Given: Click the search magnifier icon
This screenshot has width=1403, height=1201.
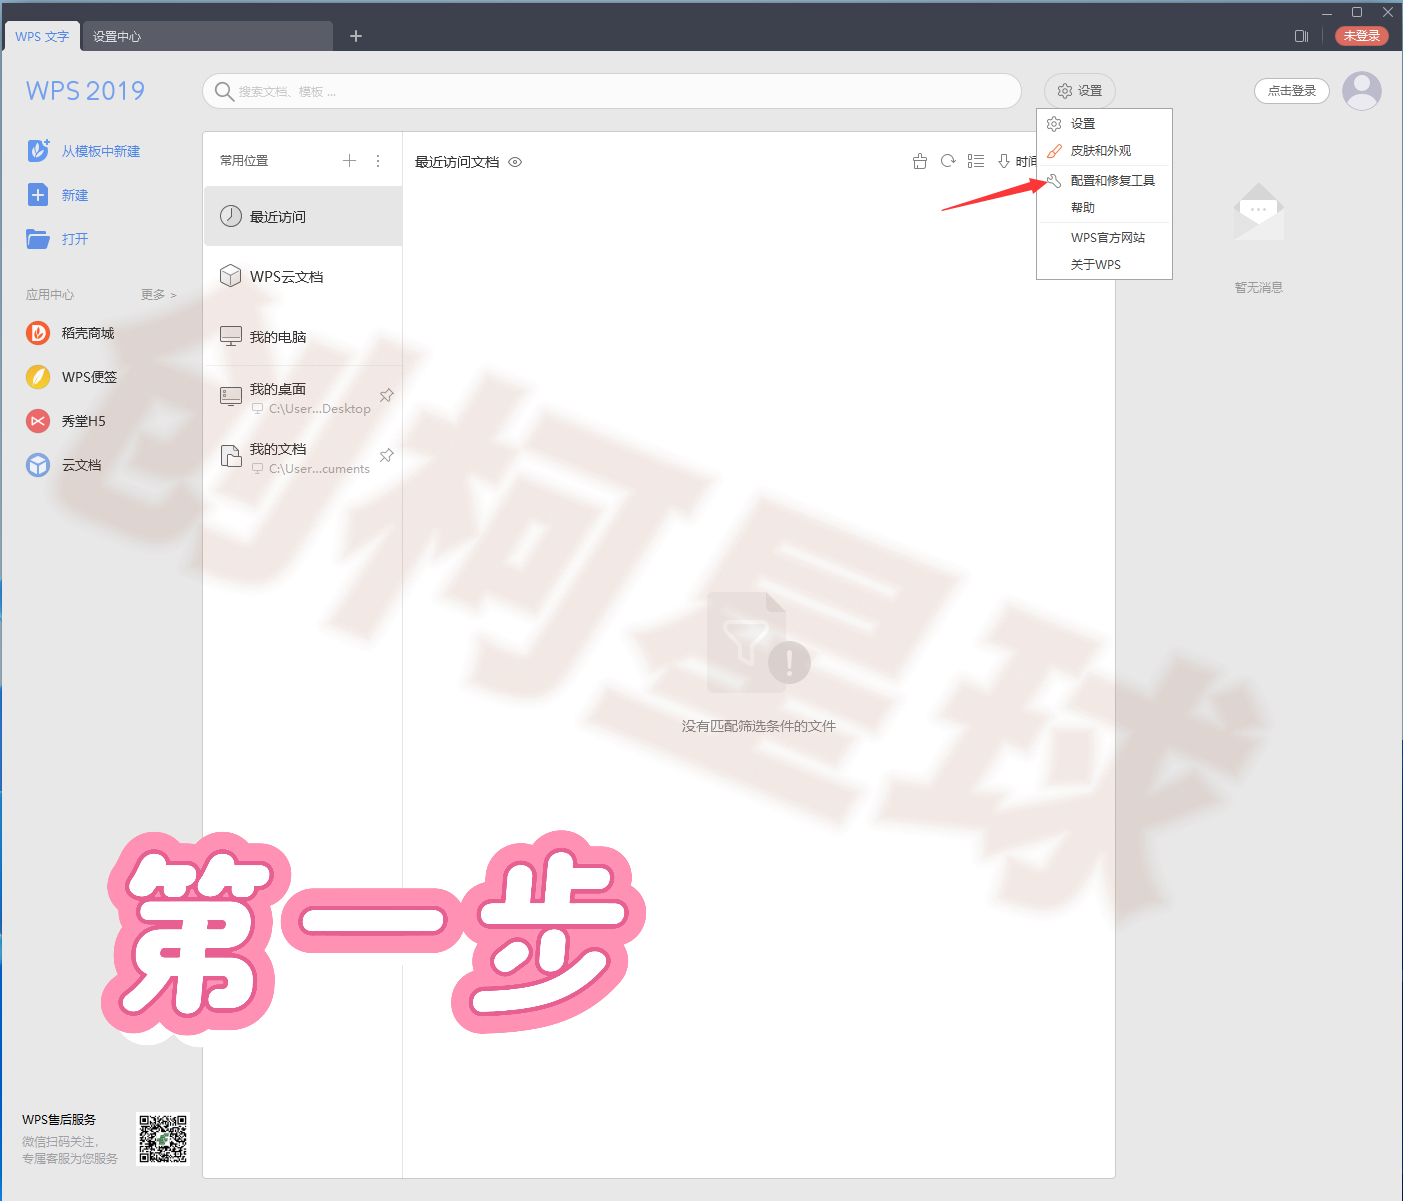Looking at the screenshot, I should click(x=225, y=91).
